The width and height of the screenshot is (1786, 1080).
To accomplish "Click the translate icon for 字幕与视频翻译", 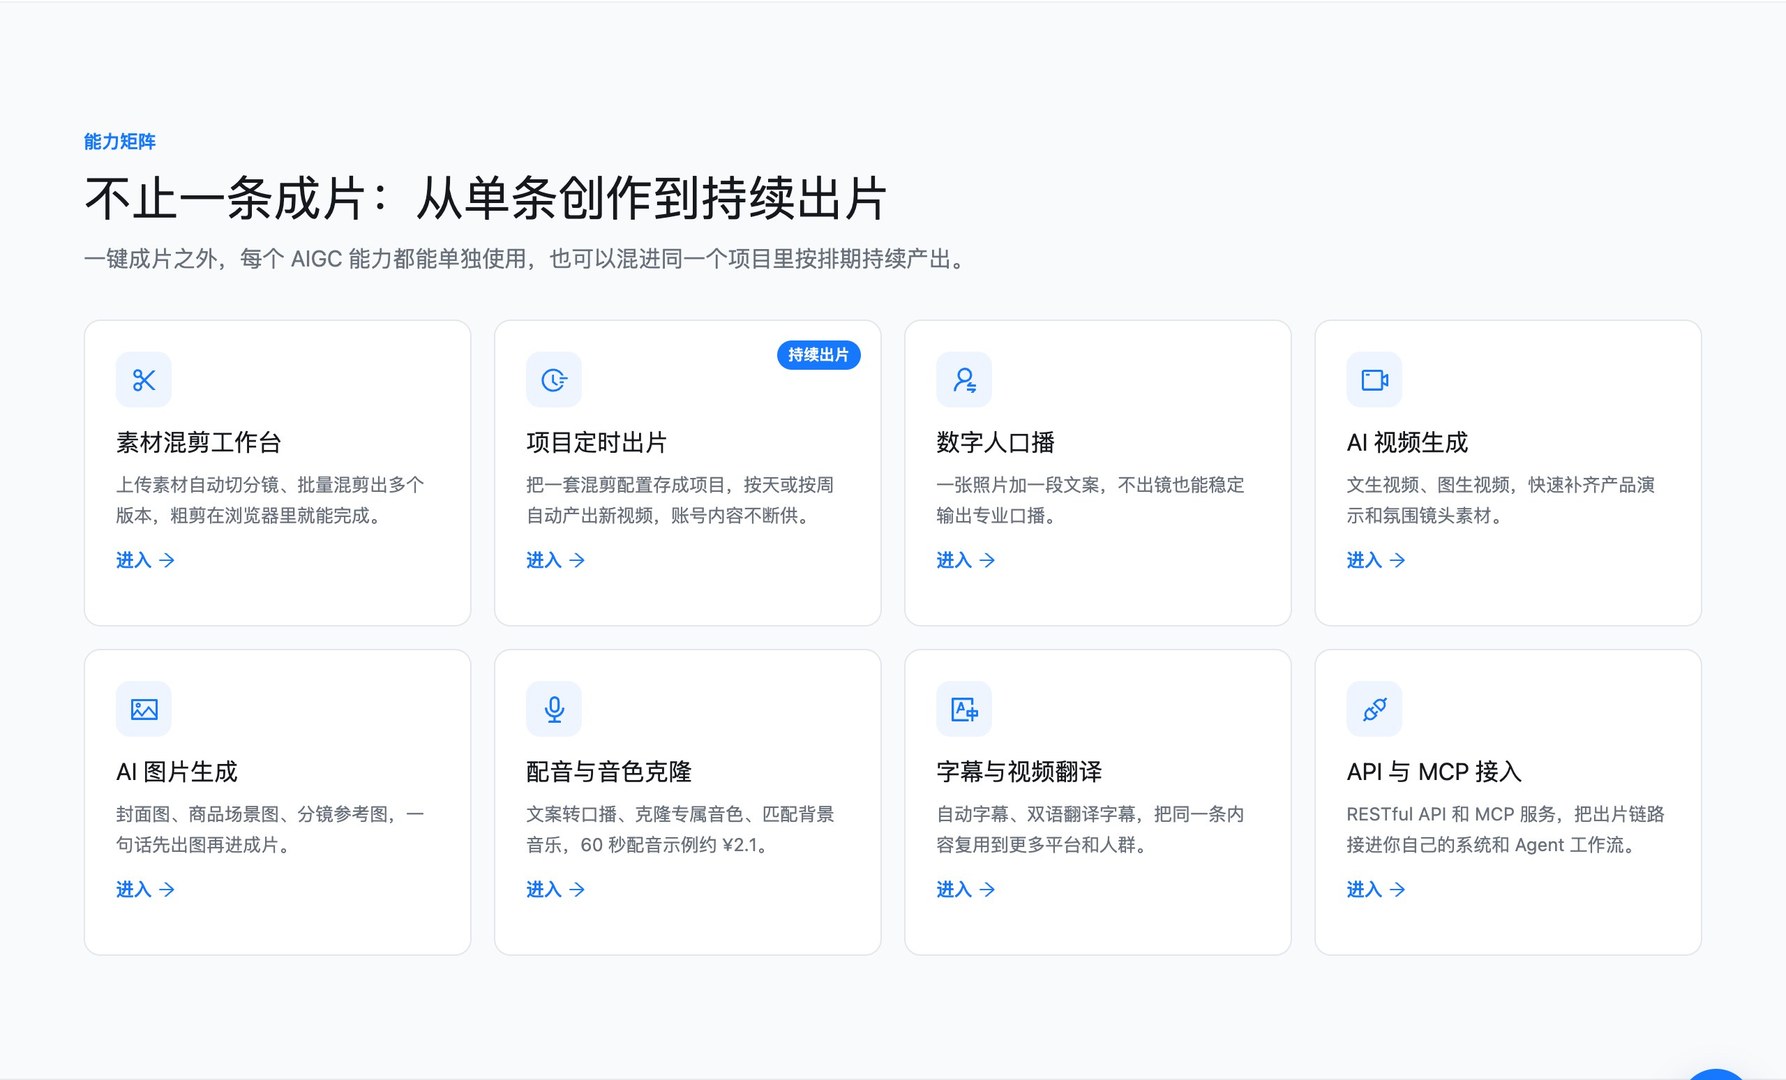I will 964,709.
